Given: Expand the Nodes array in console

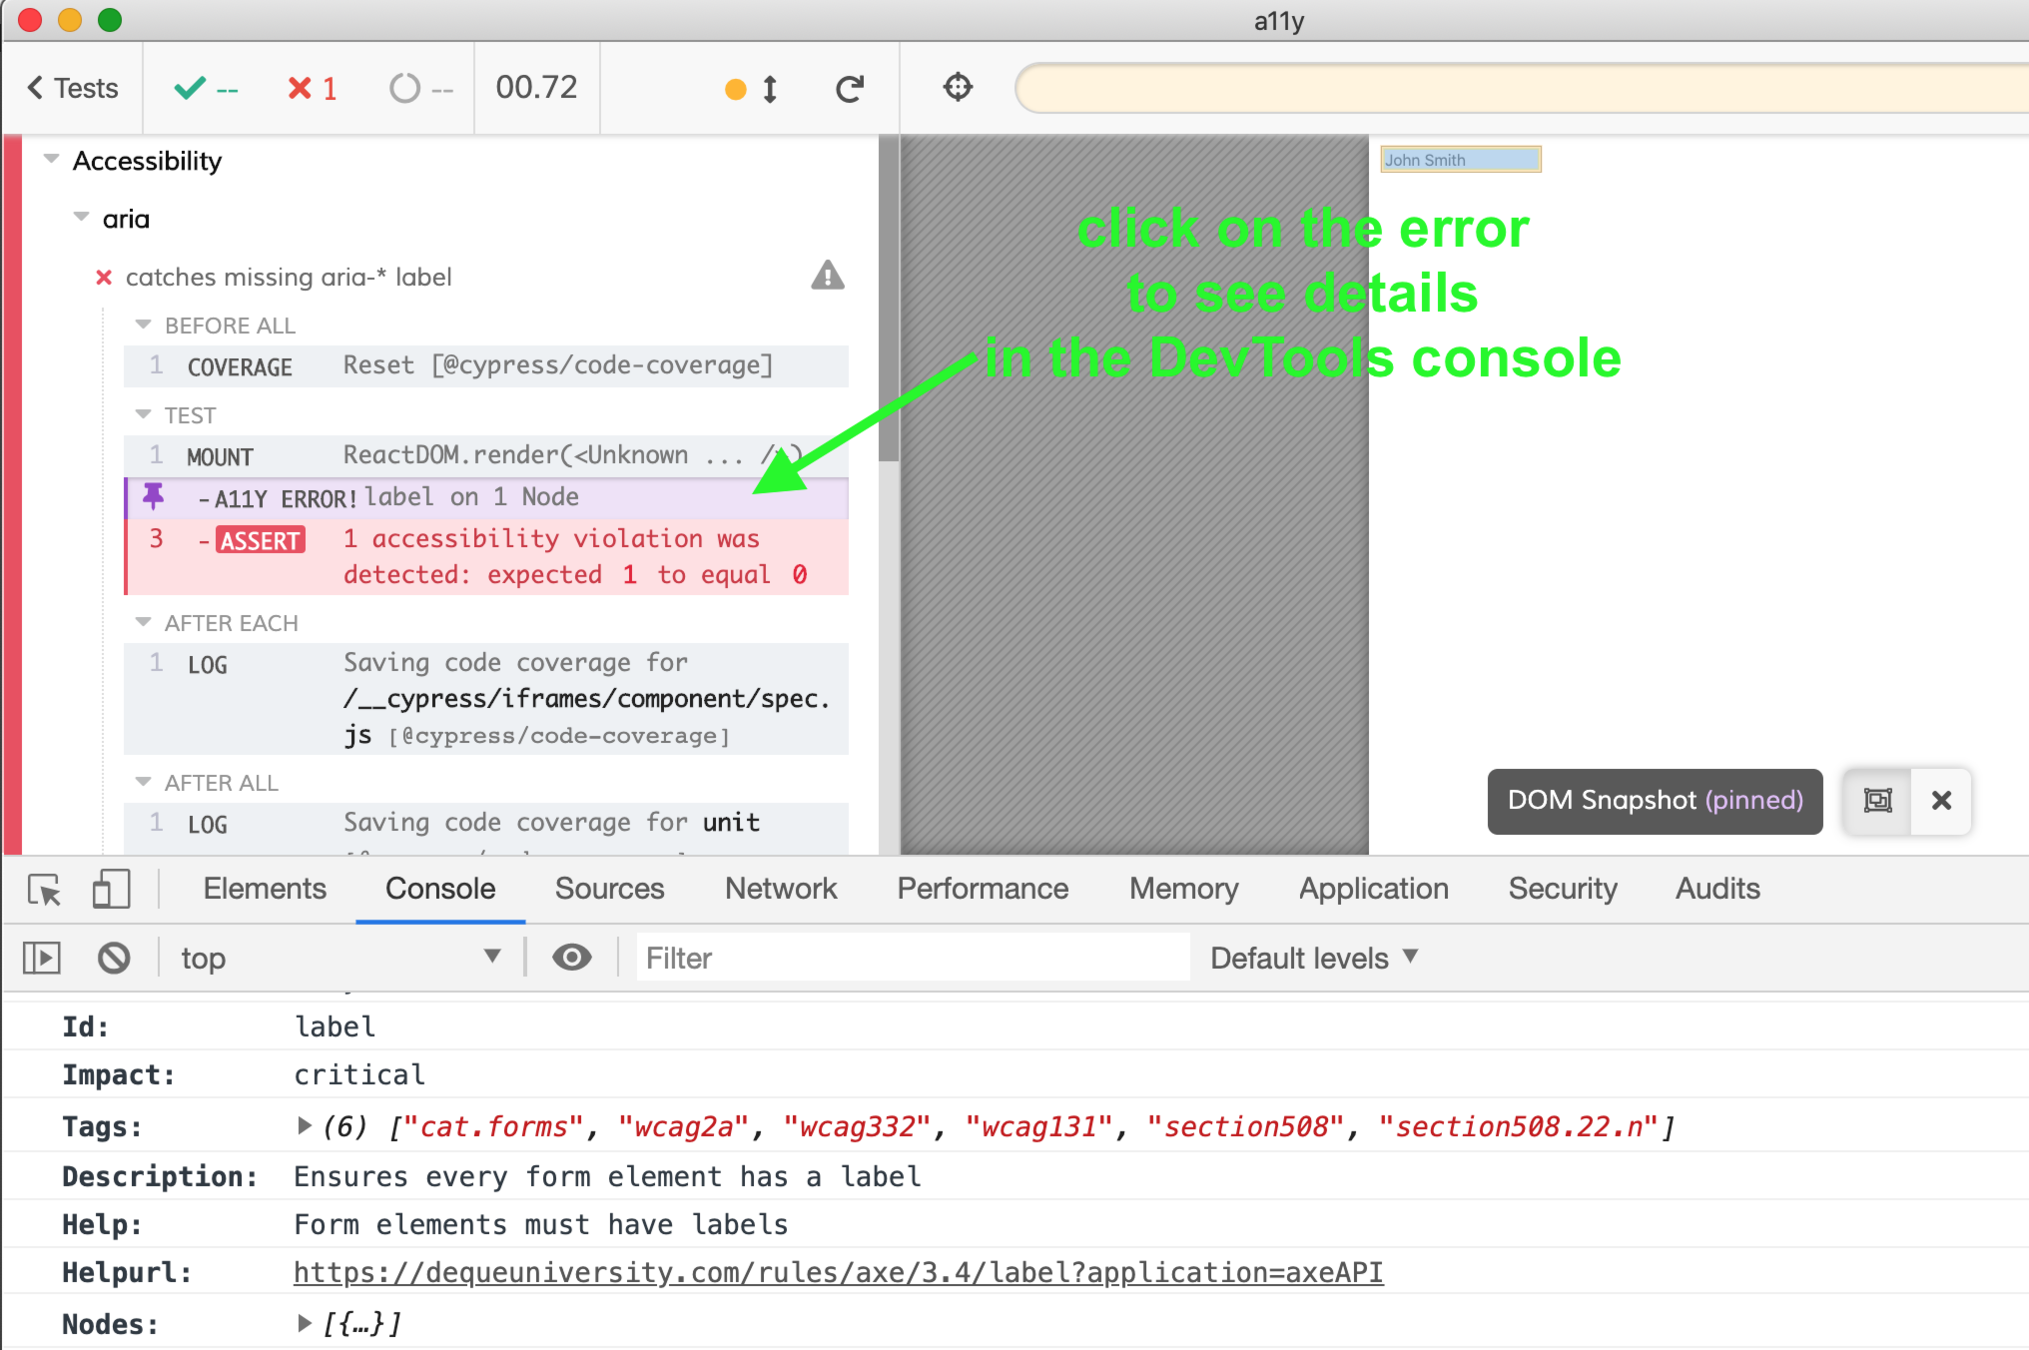Looking at the screenshot, I should pyautogui.click(x=304, y=1323).
